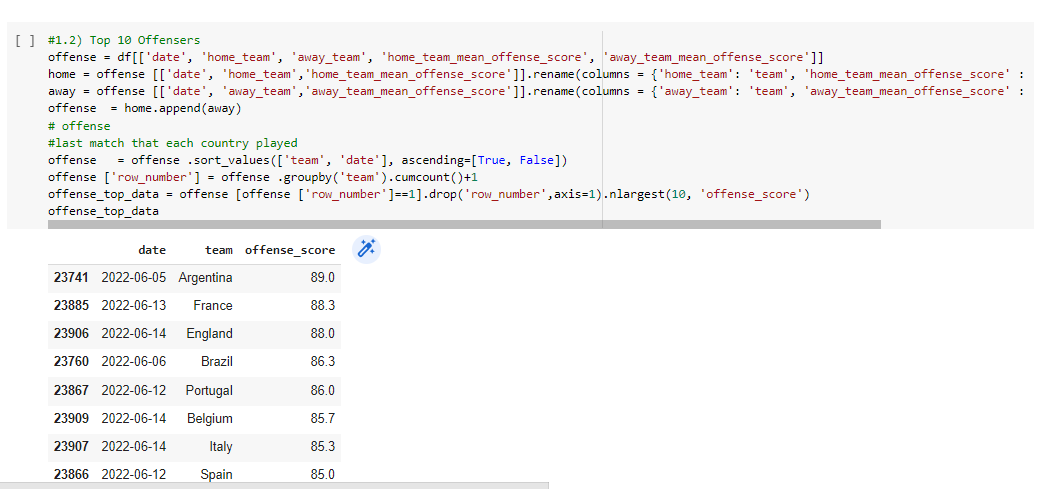
Task: Click the final offense_top_data code line
Action: [103, 211]
